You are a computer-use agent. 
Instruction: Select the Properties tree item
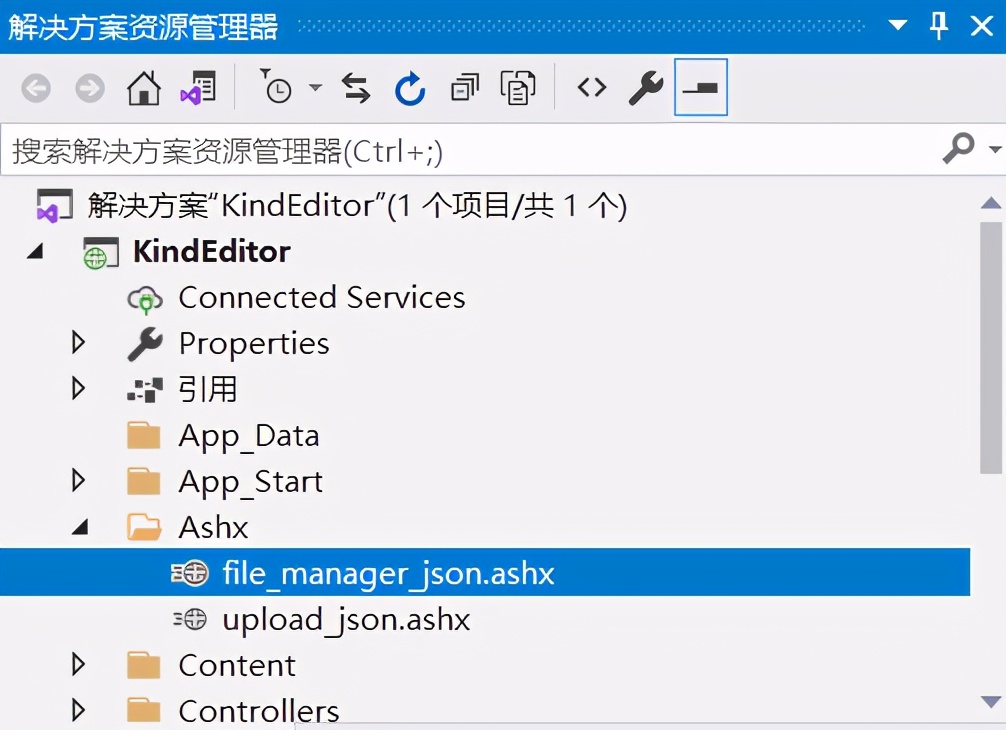pos(254,344)
